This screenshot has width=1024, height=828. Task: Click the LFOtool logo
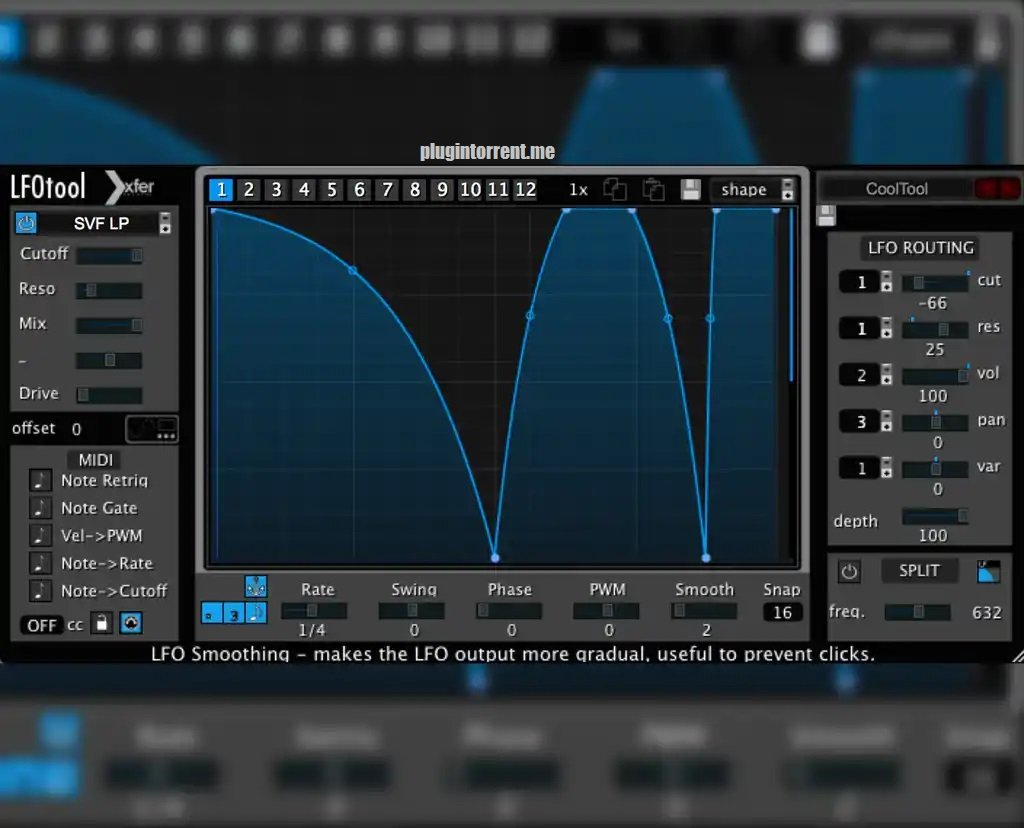click(48, 187)
